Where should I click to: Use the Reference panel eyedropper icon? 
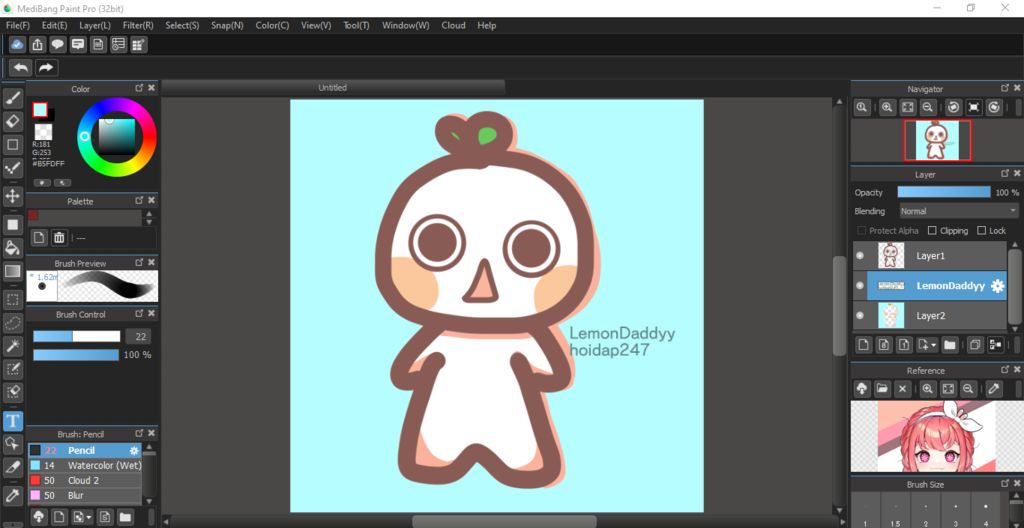994,389
